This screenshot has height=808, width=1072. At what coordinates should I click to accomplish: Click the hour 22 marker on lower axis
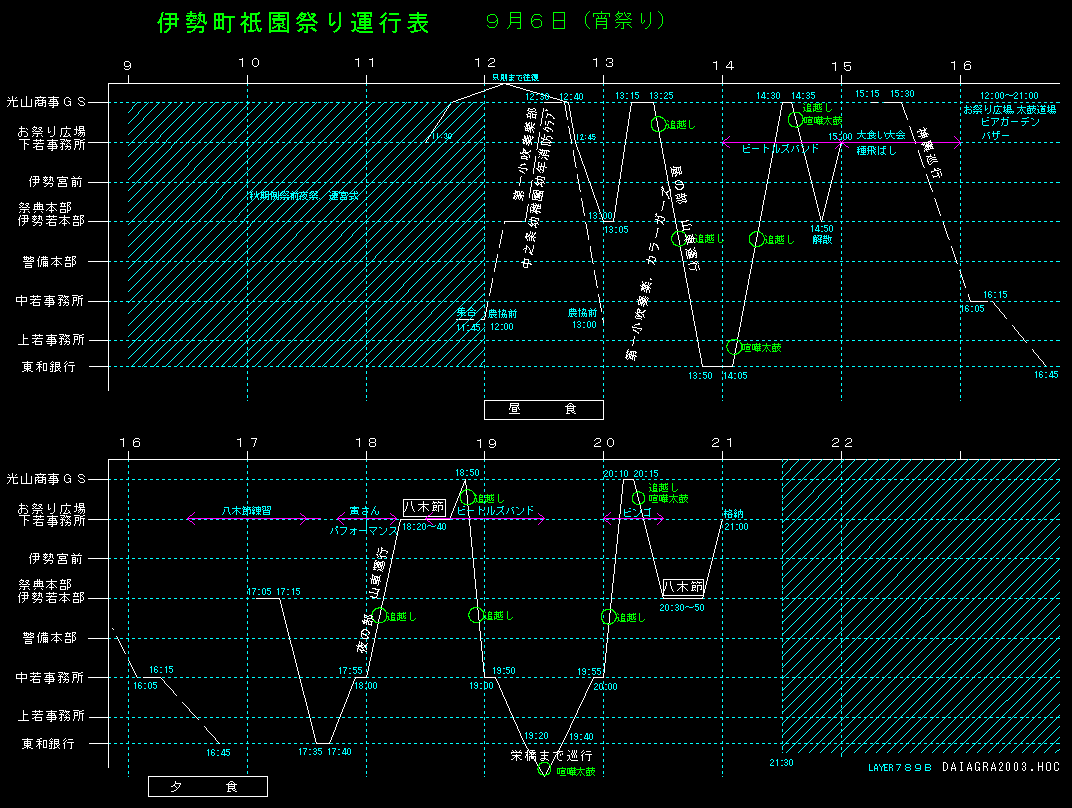point(844,443)
